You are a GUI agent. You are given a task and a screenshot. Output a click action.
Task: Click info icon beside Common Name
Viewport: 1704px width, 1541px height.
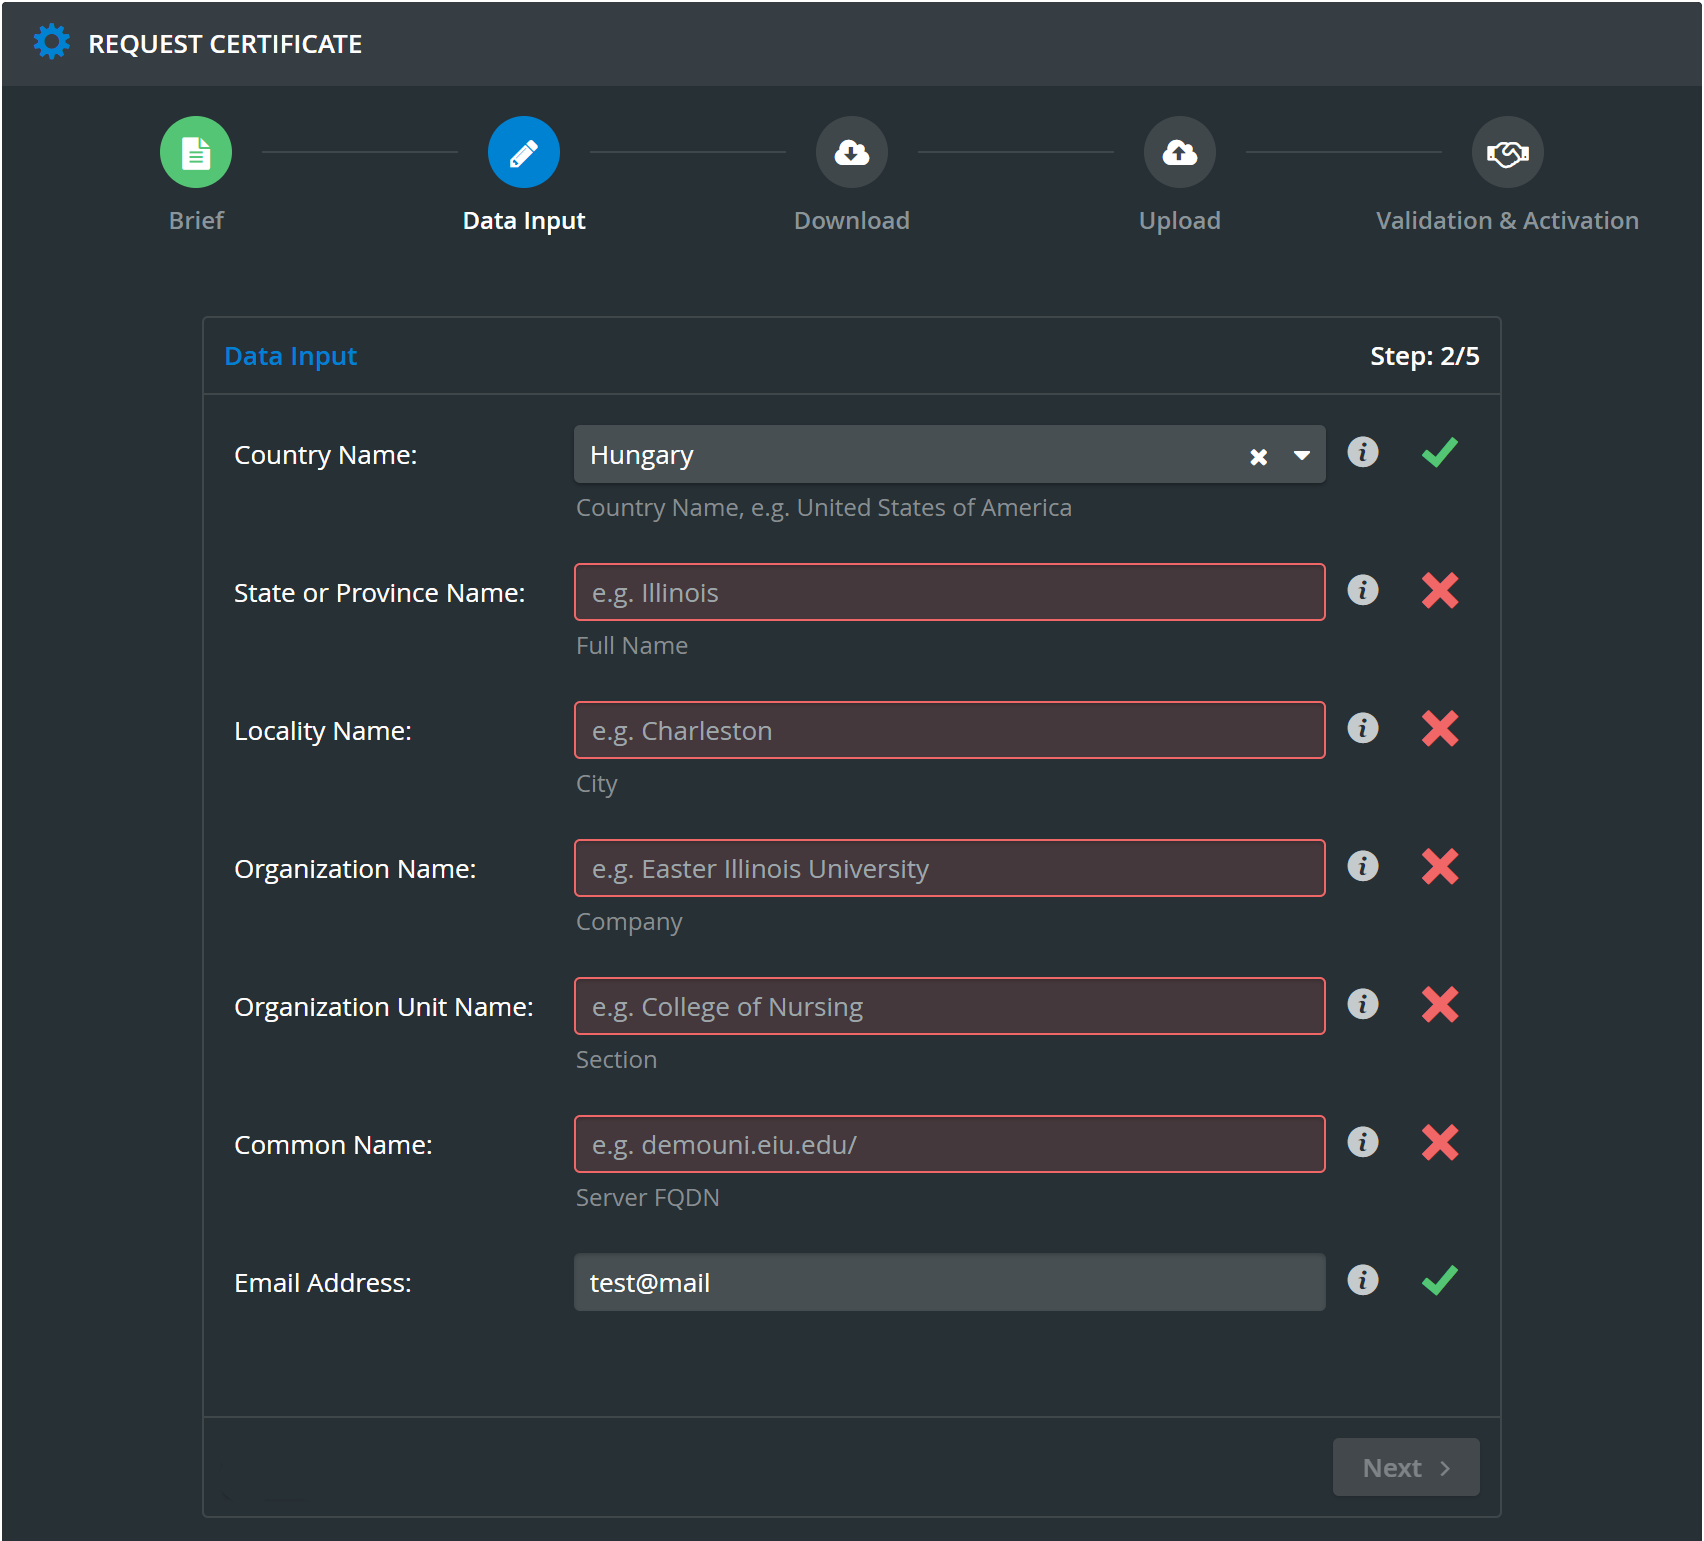[x=1363, y=1142]
